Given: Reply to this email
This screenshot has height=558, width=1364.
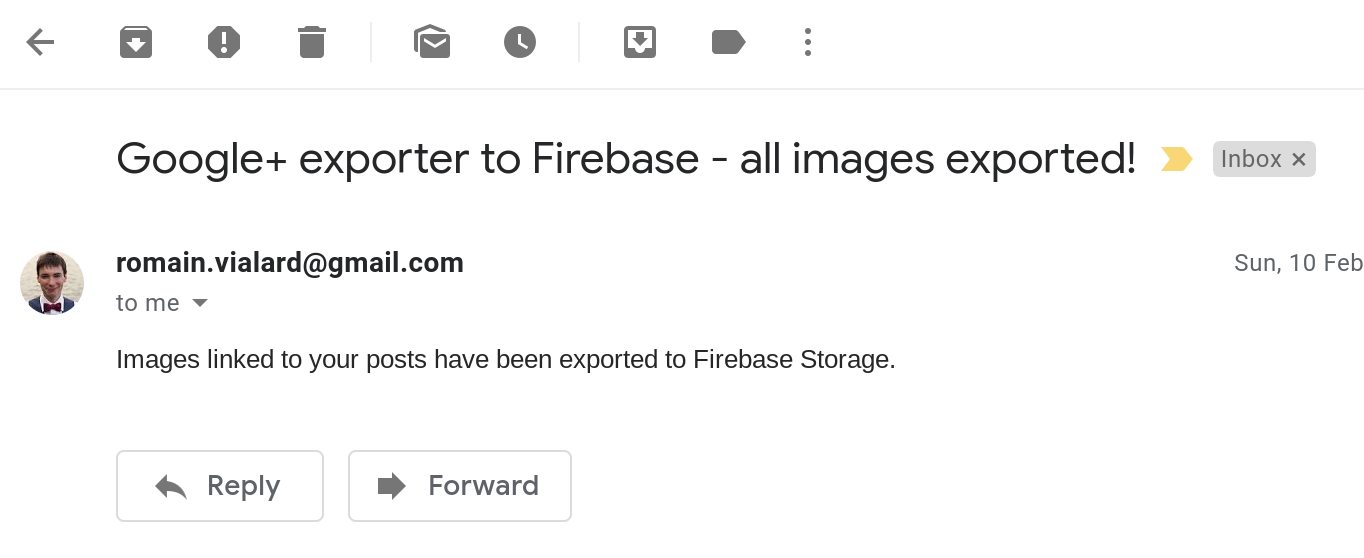Looking at the screenshot, I should pyautogui.click(x=220, y=486).
